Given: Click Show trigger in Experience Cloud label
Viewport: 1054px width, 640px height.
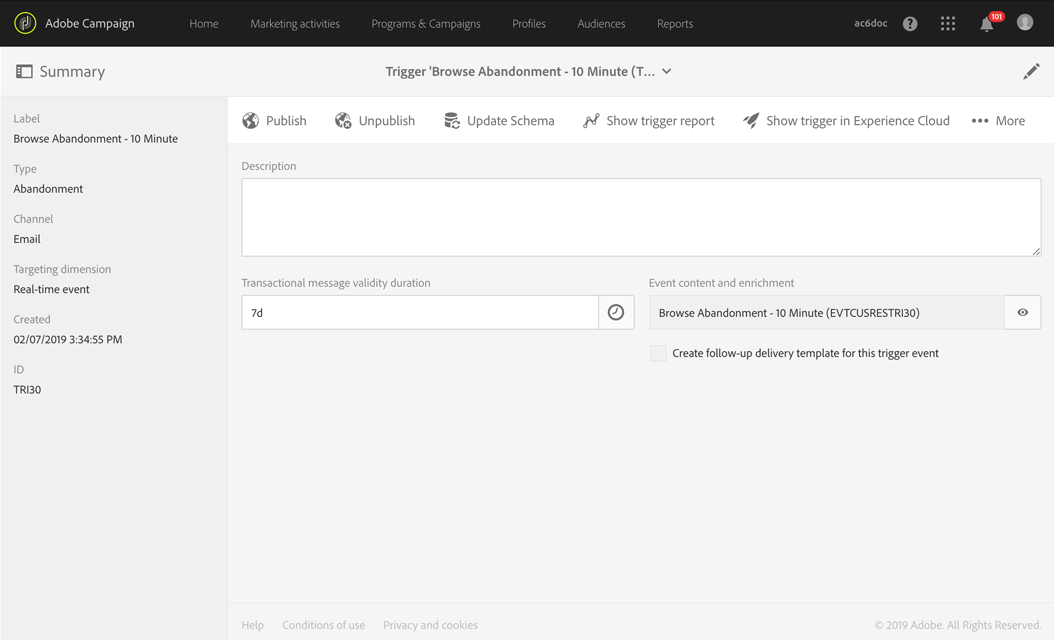Looking at the screenshot, I should (858, 120).
